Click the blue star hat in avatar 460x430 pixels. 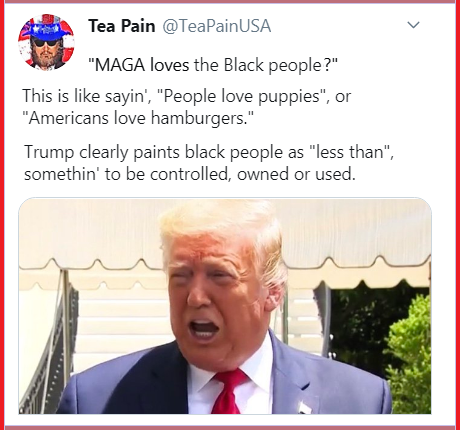(x=46, y=28)
